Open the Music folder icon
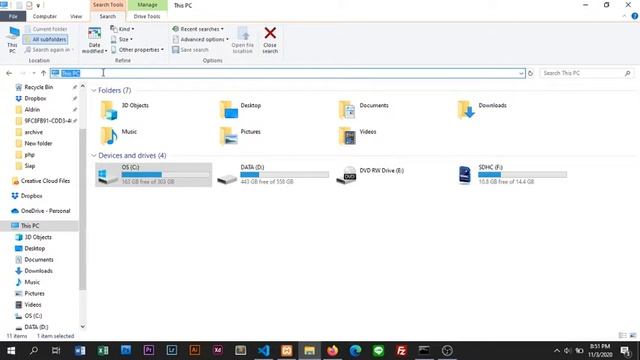640x360 pixels. pos(109,136)
